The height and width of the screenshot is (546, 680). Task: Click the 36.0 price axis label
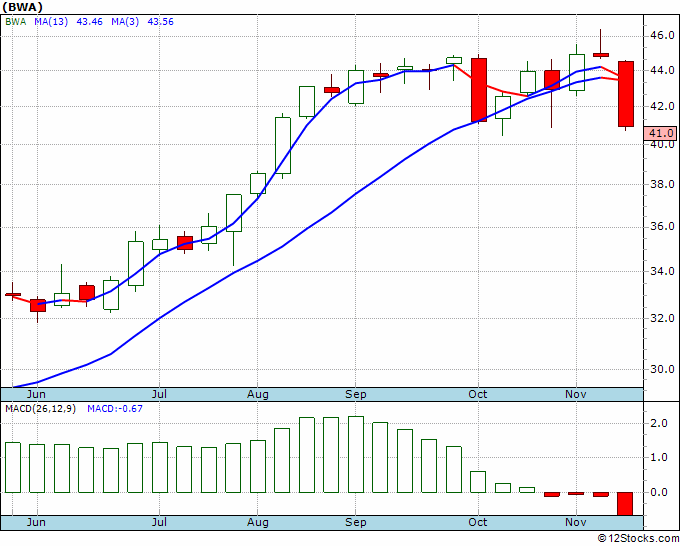tap(663, 226)
